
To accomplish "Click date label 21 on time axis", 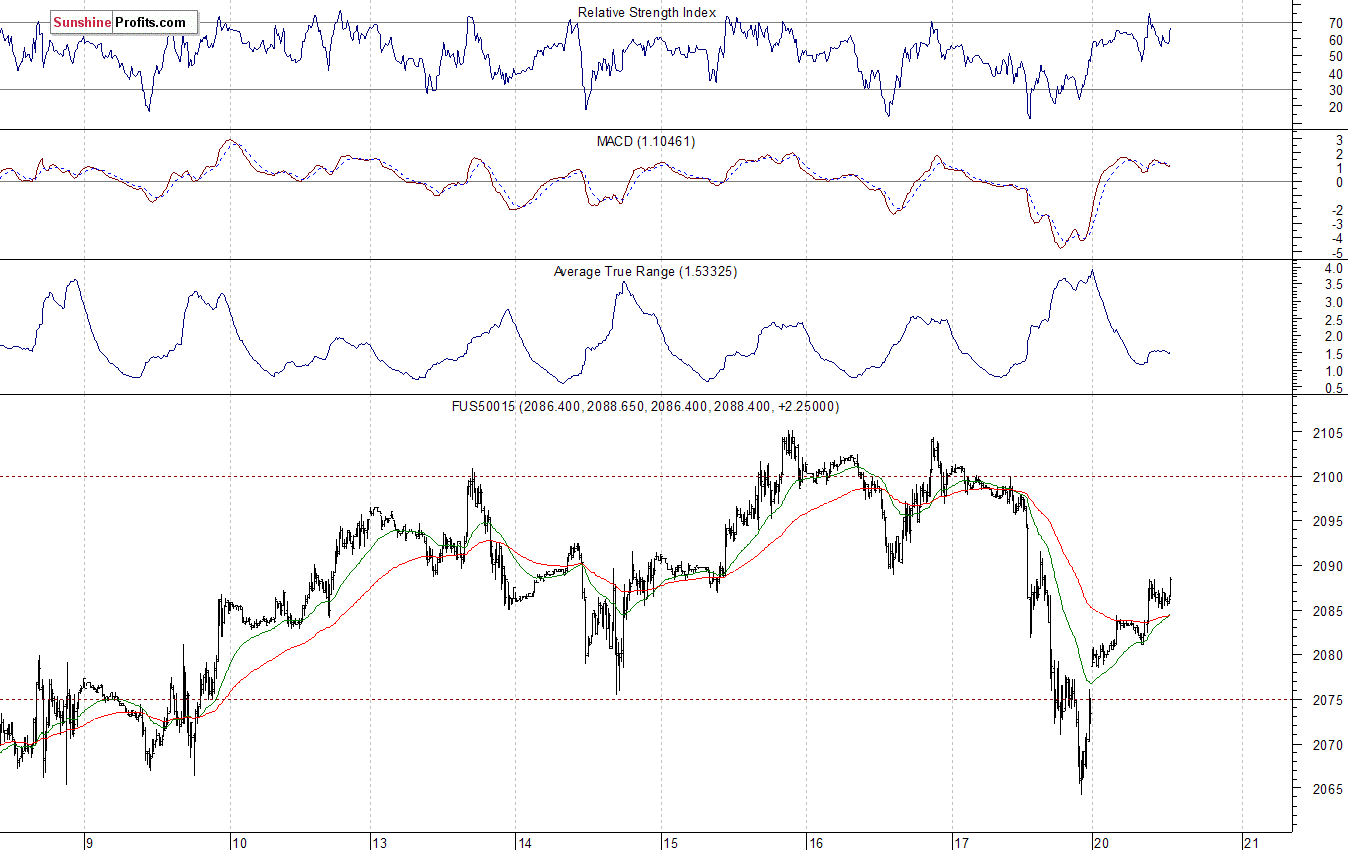I will click(1249, 842).
